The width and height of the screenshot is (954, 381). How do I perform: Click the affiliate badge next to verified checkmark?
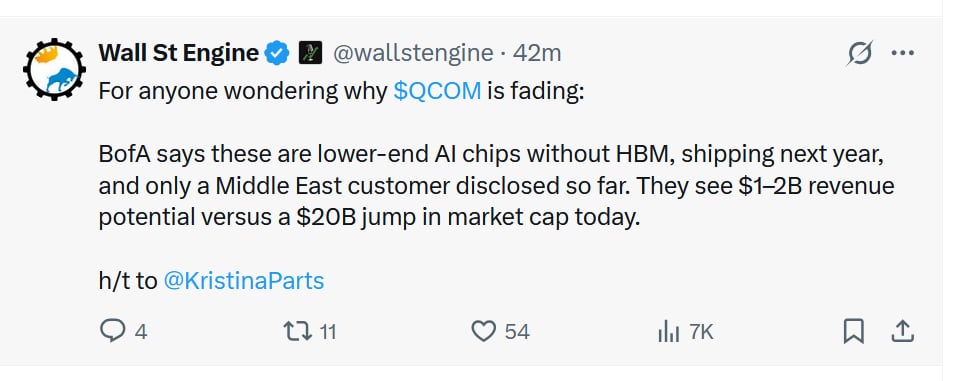[x=310, y=54]
